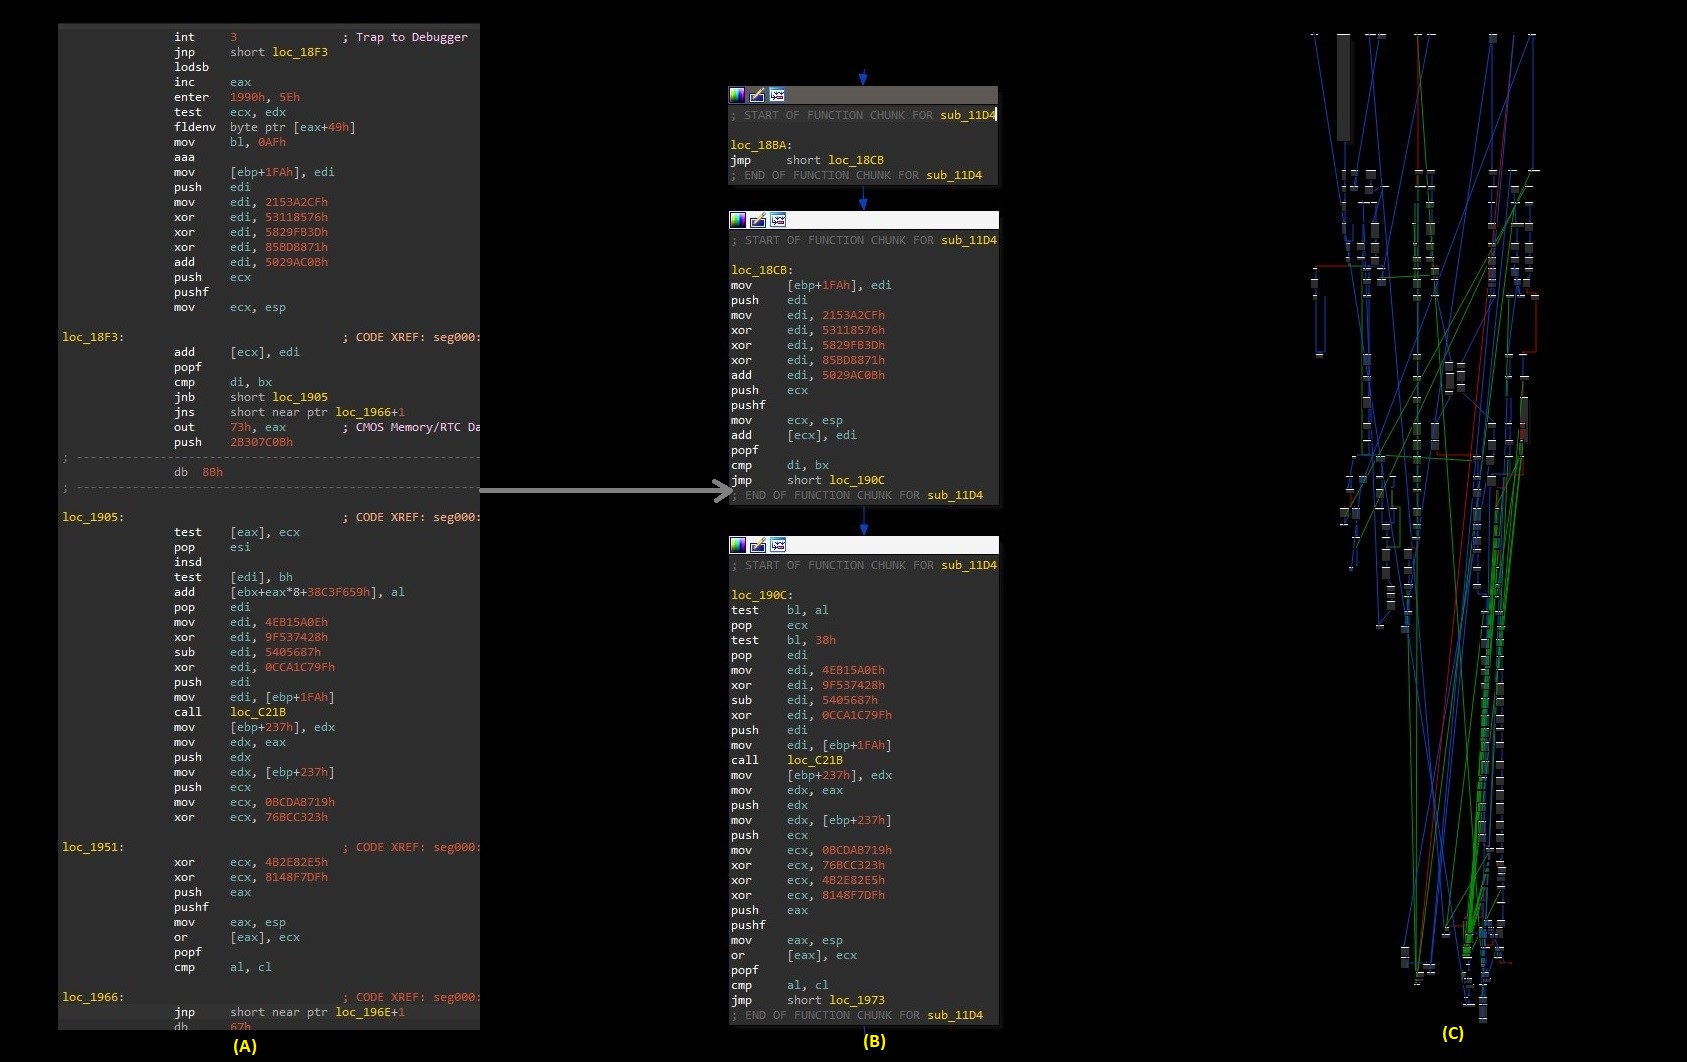
Task: Select the 'lodsb' instruction line
Action: [x=192, y=67]
